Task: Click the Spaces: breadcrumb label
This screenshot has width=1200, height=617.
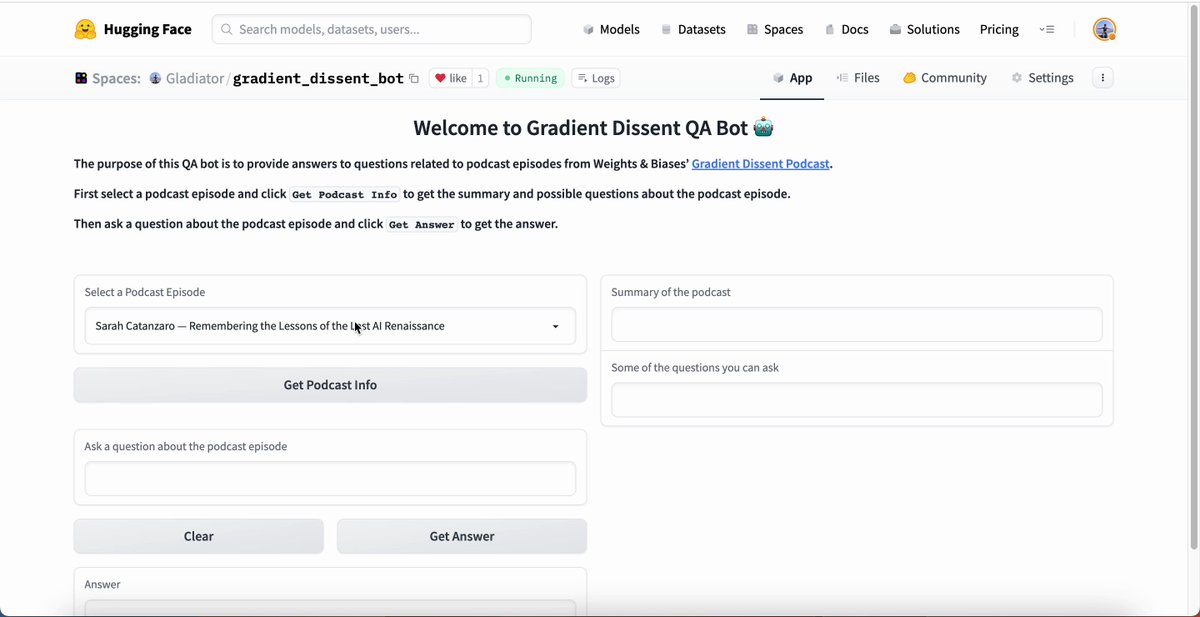Action: tap(116, 78)
